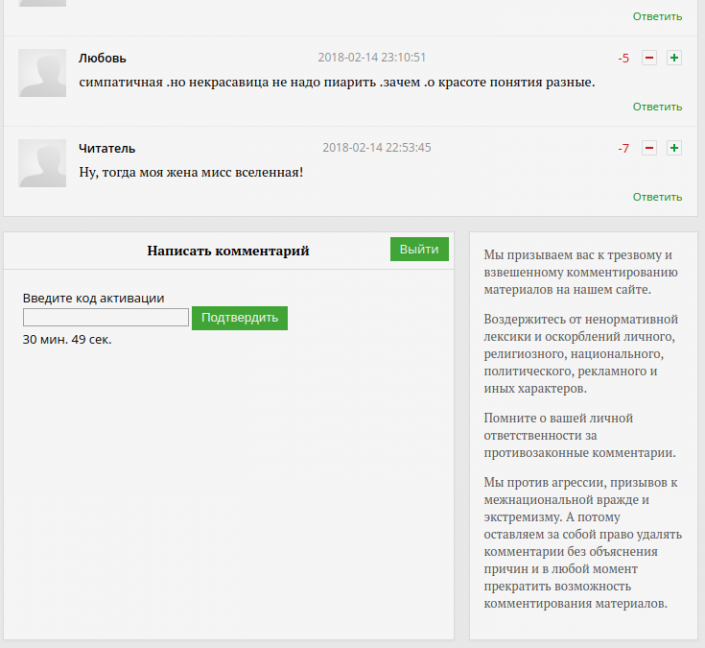Upvote Читатель's comment with the plus icon
The image size is (705, 648).
pos(674,148)
